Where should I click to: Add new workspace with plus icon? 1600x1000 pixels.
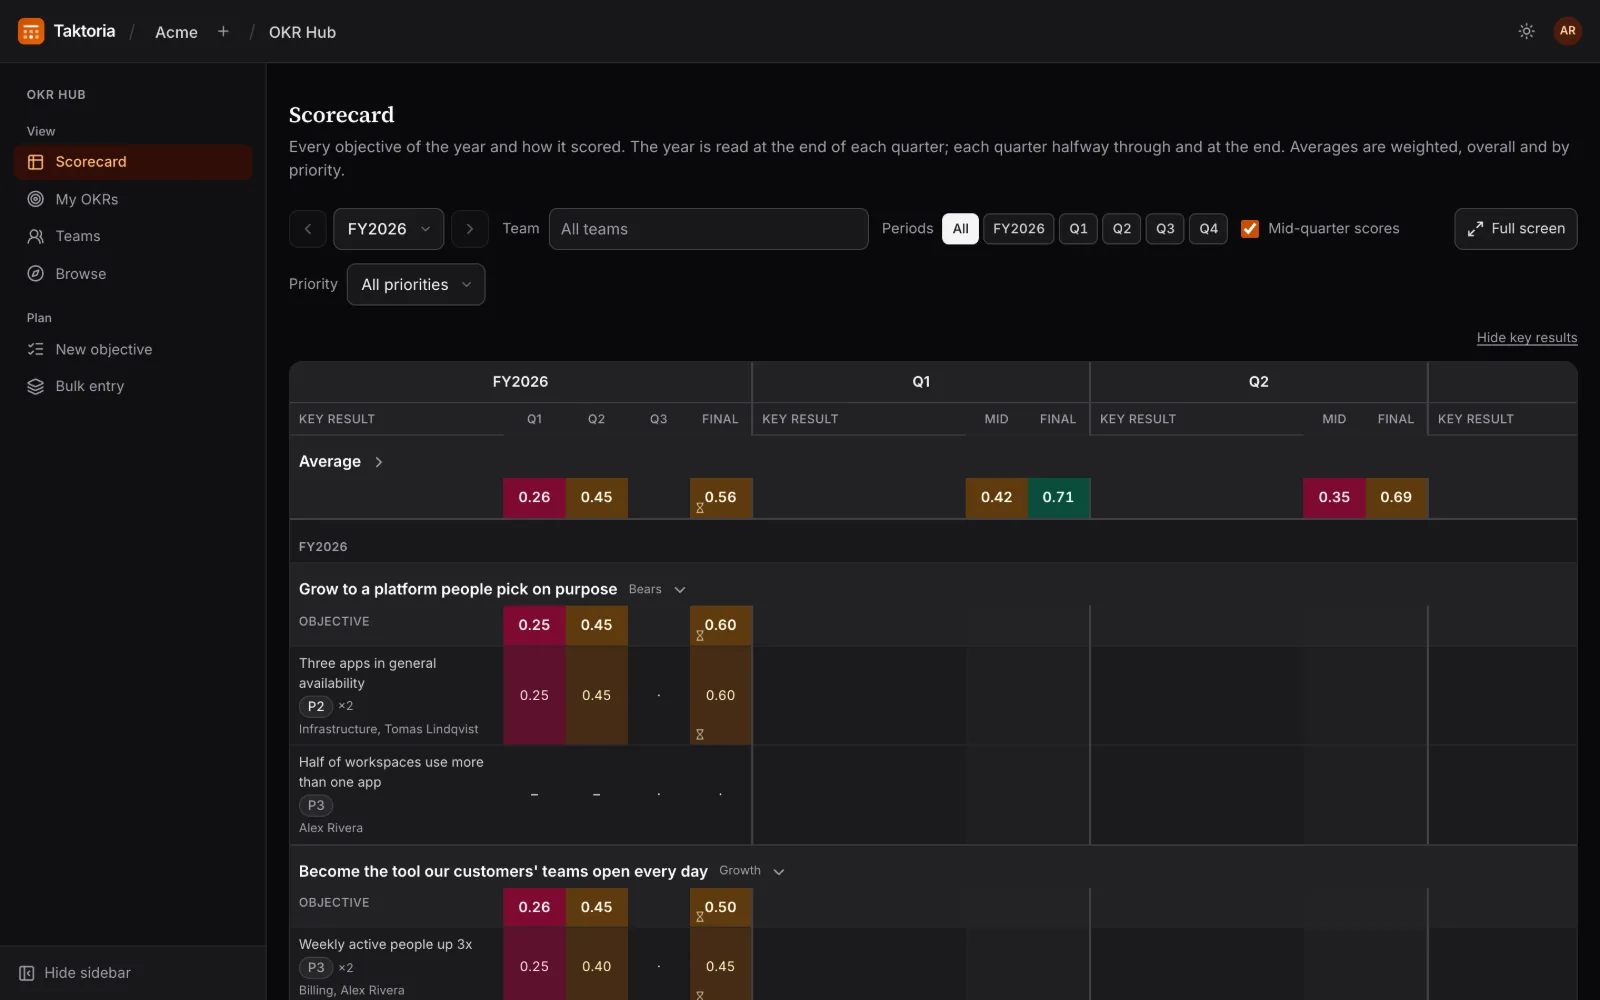(x=223, y=31)
